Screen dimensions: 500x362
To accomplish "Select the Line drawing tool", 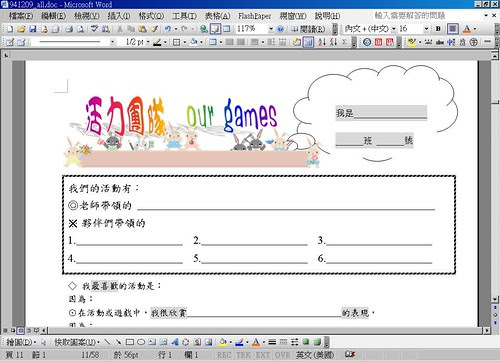I will tap(107, 342).
